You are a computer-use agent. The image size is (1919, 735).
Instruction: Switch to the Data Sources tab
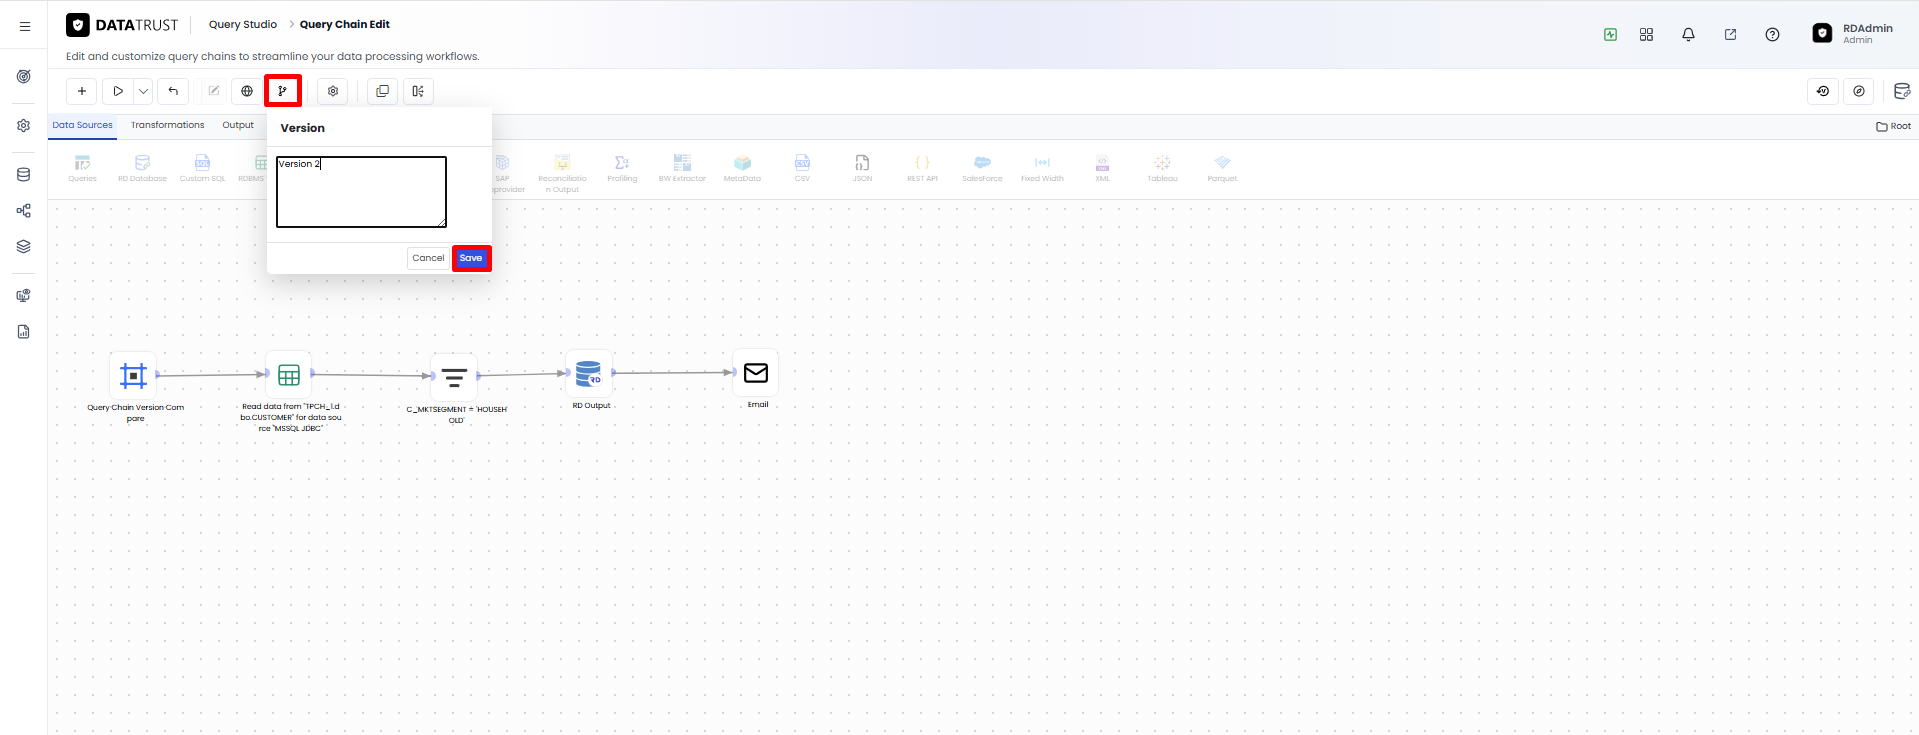tap(83, 125)
